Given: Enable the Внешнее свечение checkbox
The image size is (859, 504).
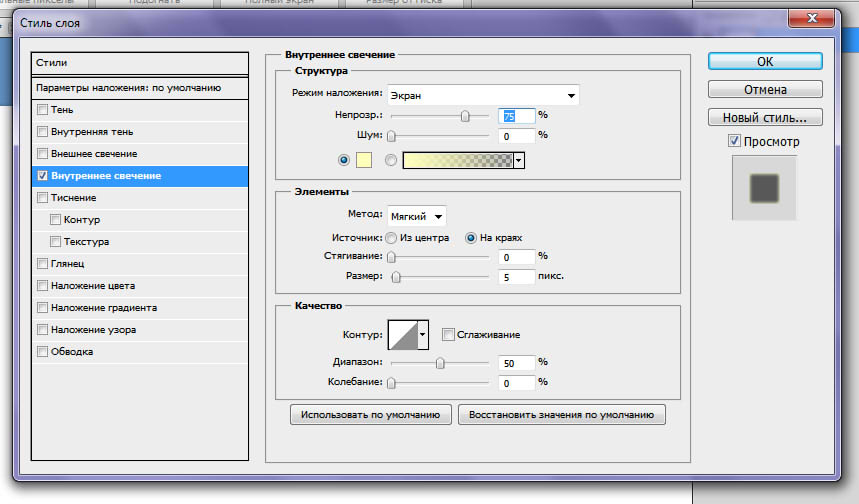Looking at the screenshot, I should [42, 153].
